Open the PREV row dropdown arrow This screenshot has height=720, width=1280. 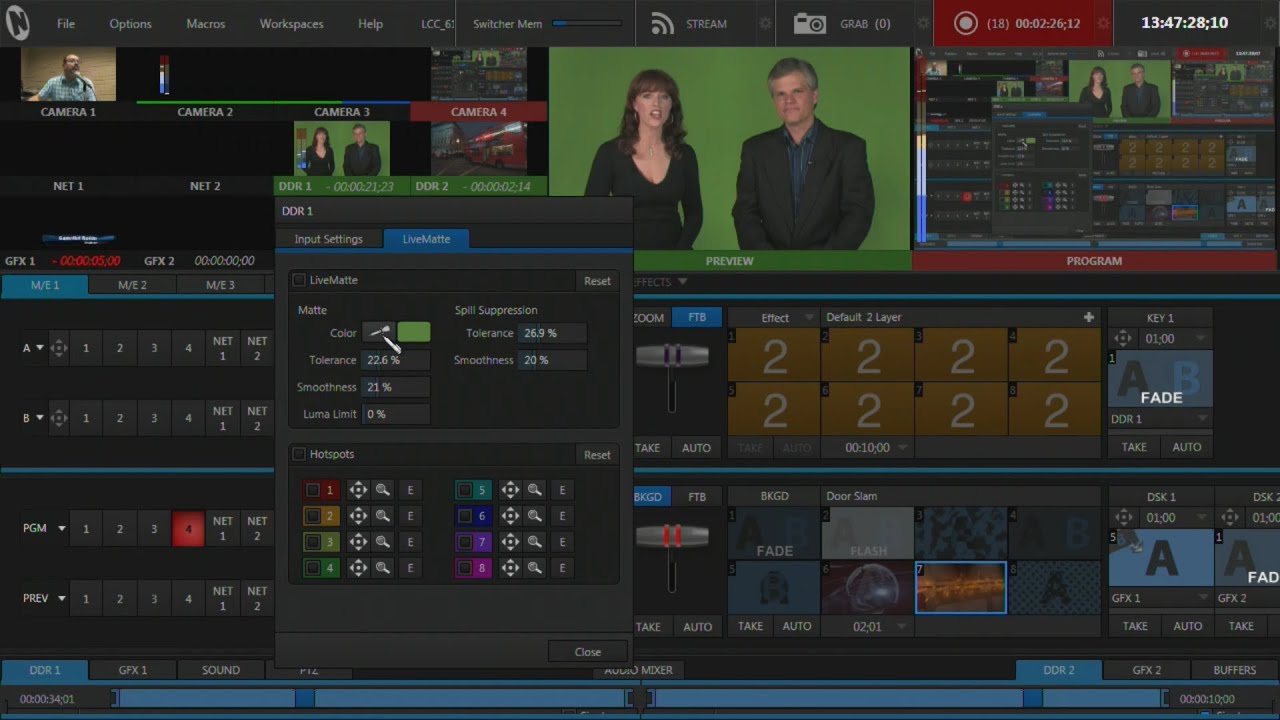[x=61, y=598]
